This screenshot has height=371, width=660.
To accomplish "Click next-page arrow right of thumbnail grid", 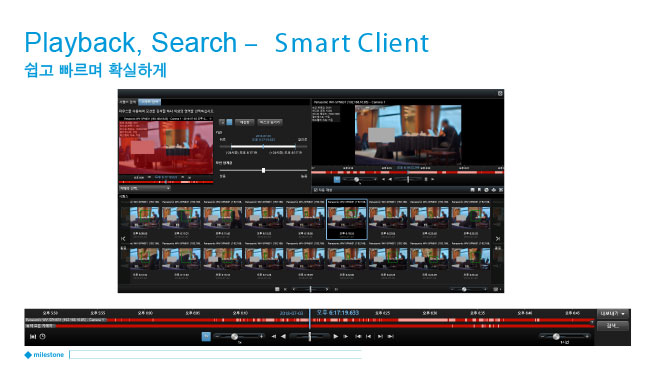I will pyautogui.click(x=498, y=239).
